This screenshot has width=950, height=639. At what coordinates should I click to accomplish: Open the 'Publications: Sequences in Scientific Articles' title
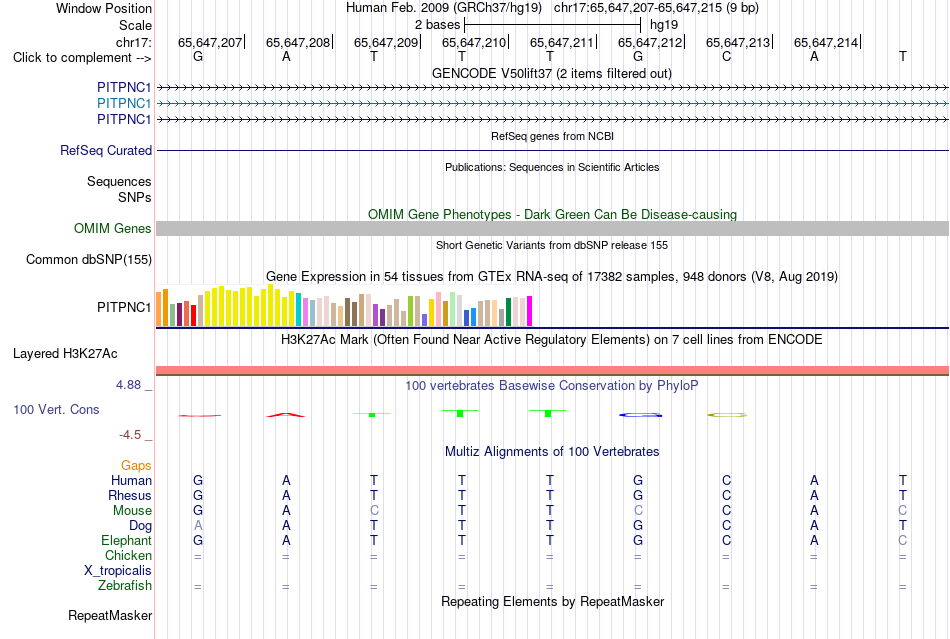point(552,167)
